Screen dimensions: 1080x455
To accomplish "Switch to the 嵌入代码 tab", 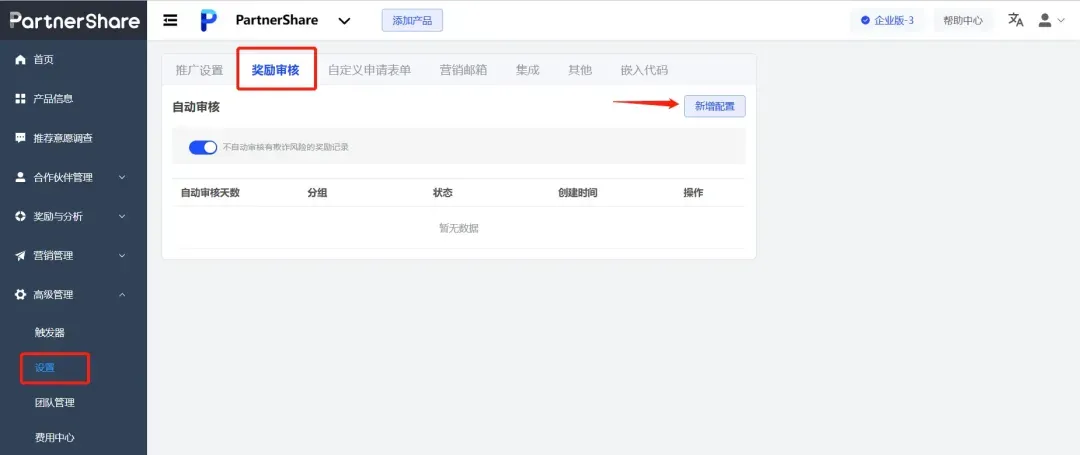I will tap(644, 70).
